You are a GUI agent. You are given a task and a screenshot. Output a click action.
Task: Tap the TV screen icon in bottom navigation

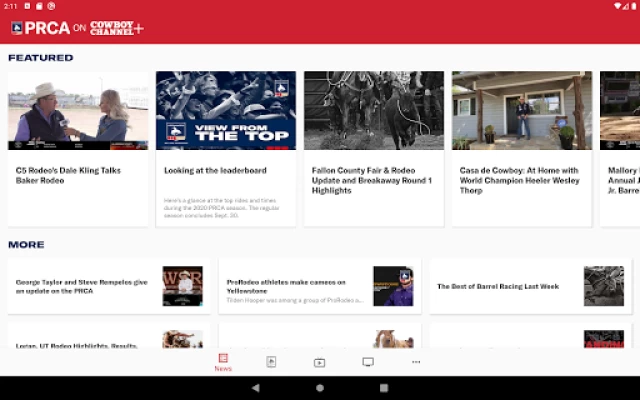pos(368,362)
